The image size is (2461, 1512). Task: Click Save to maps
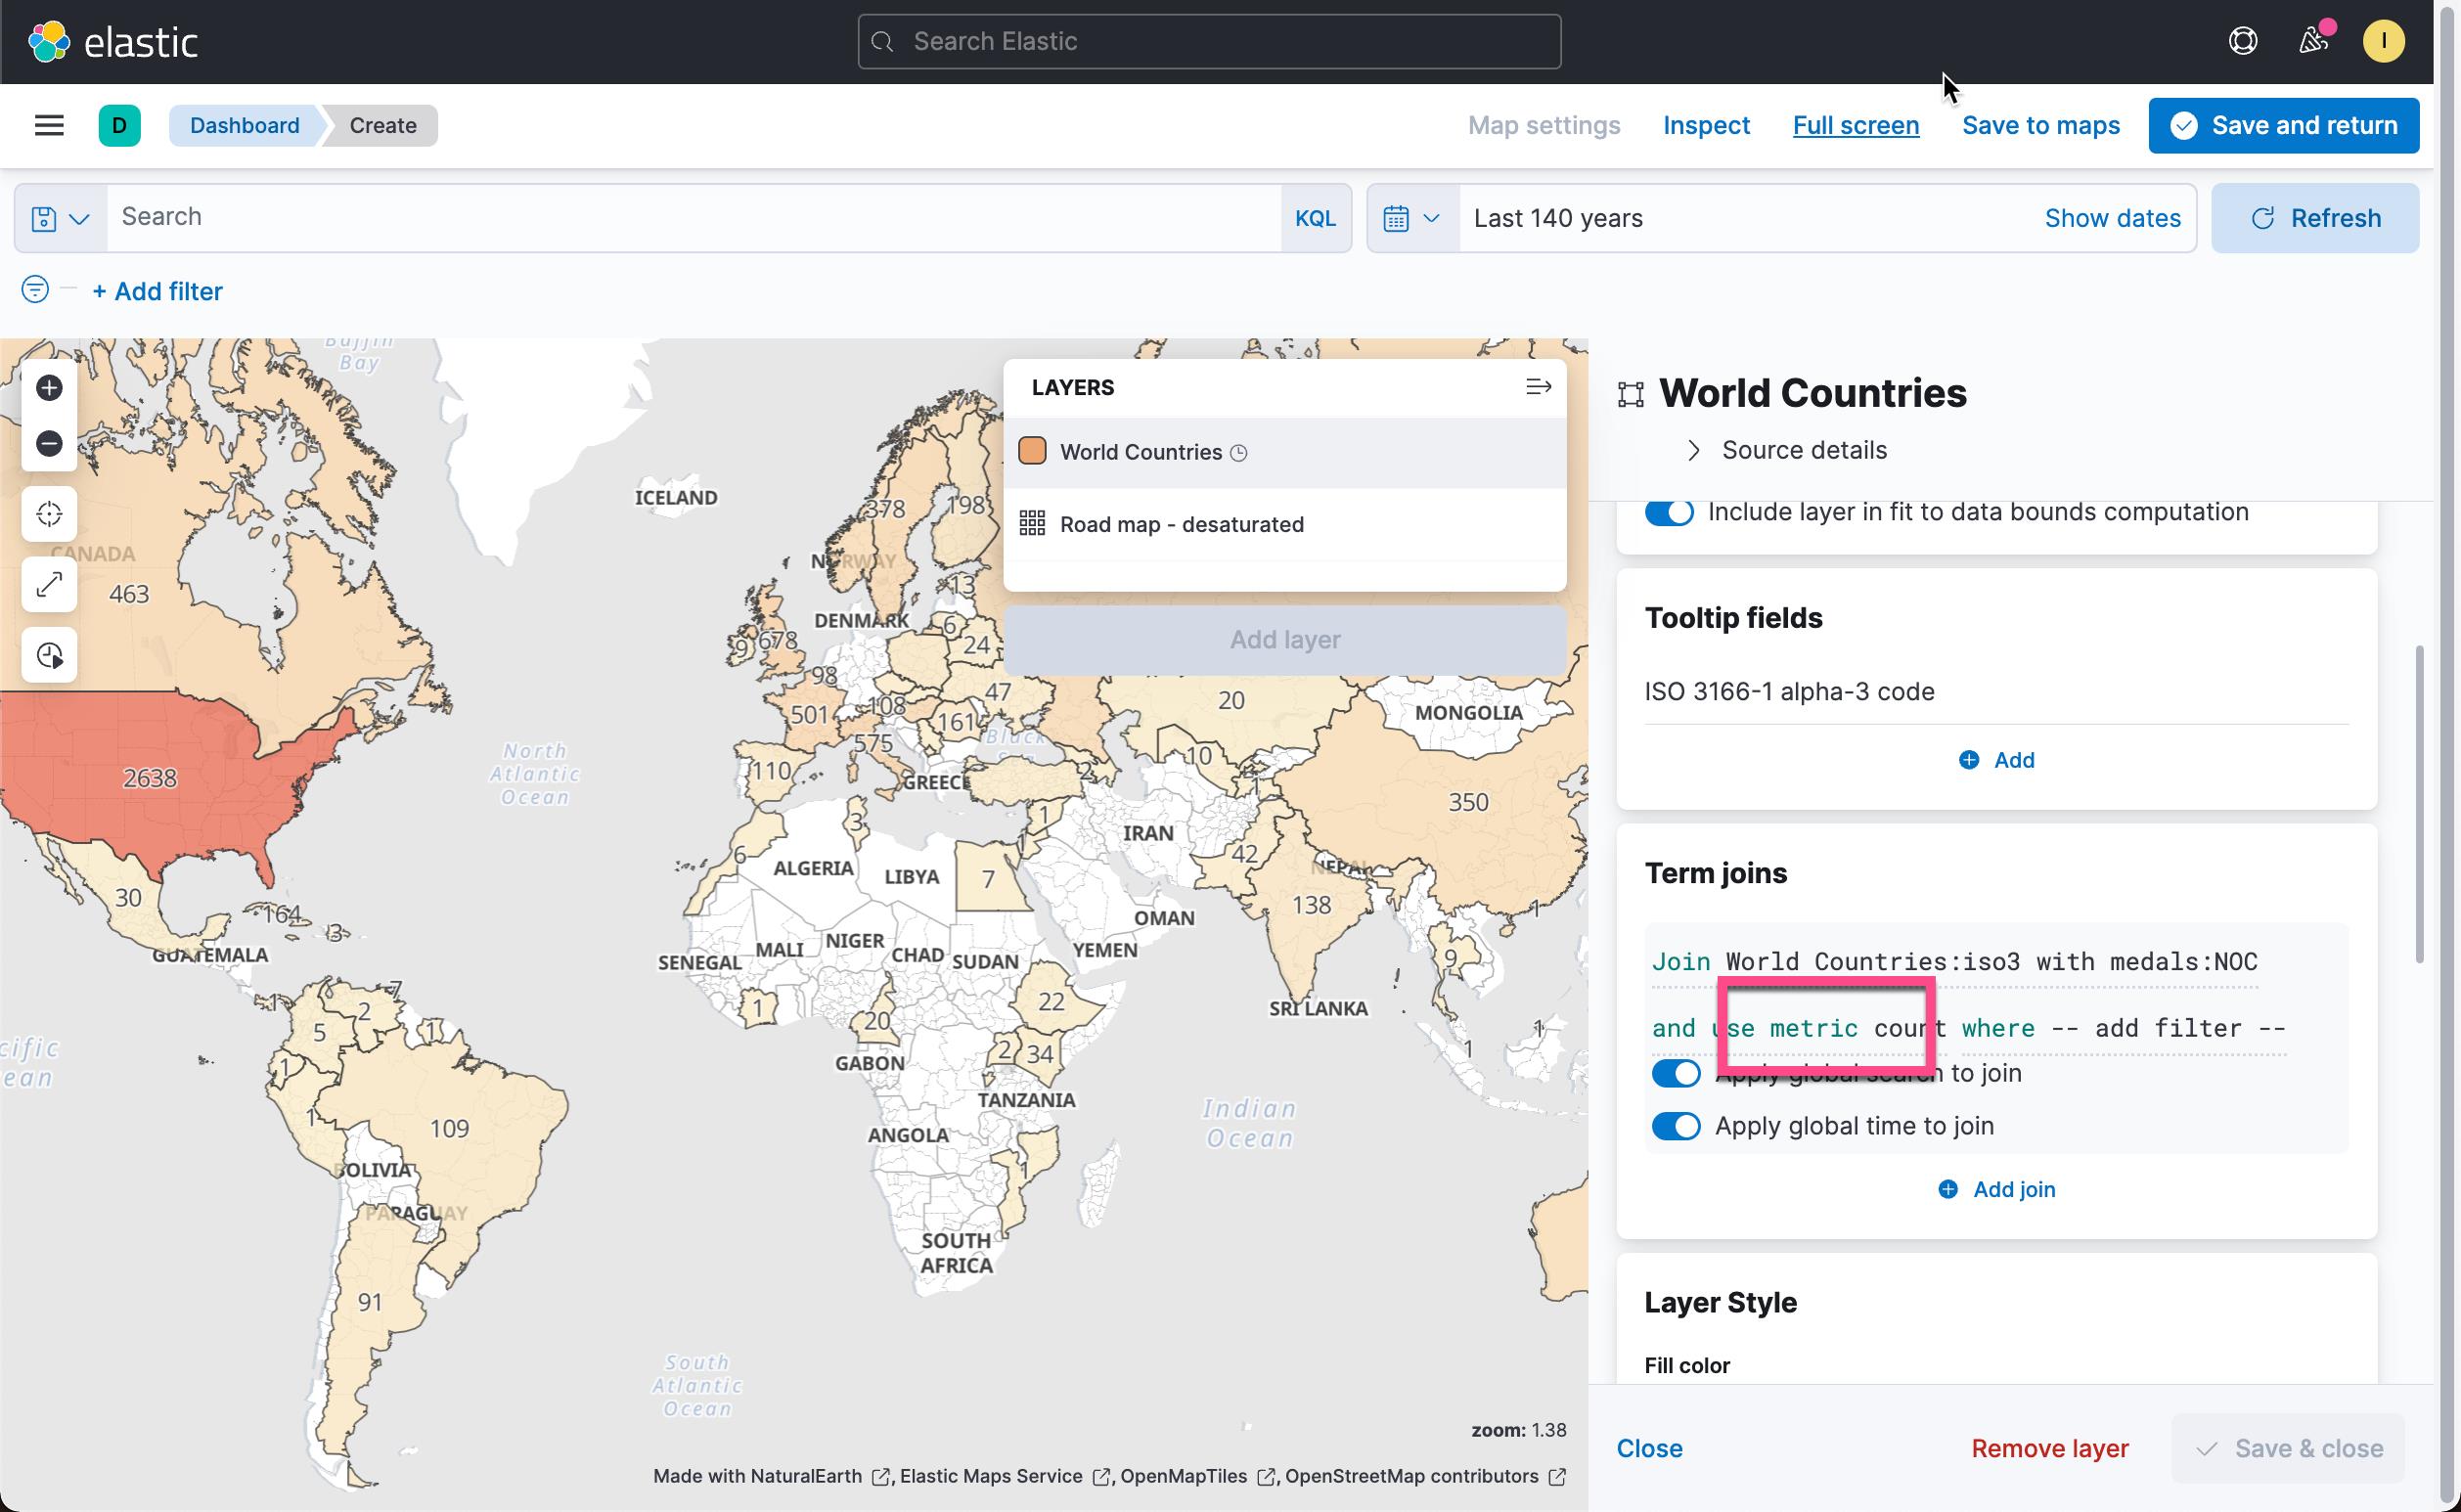click(x=2040, y=125)
